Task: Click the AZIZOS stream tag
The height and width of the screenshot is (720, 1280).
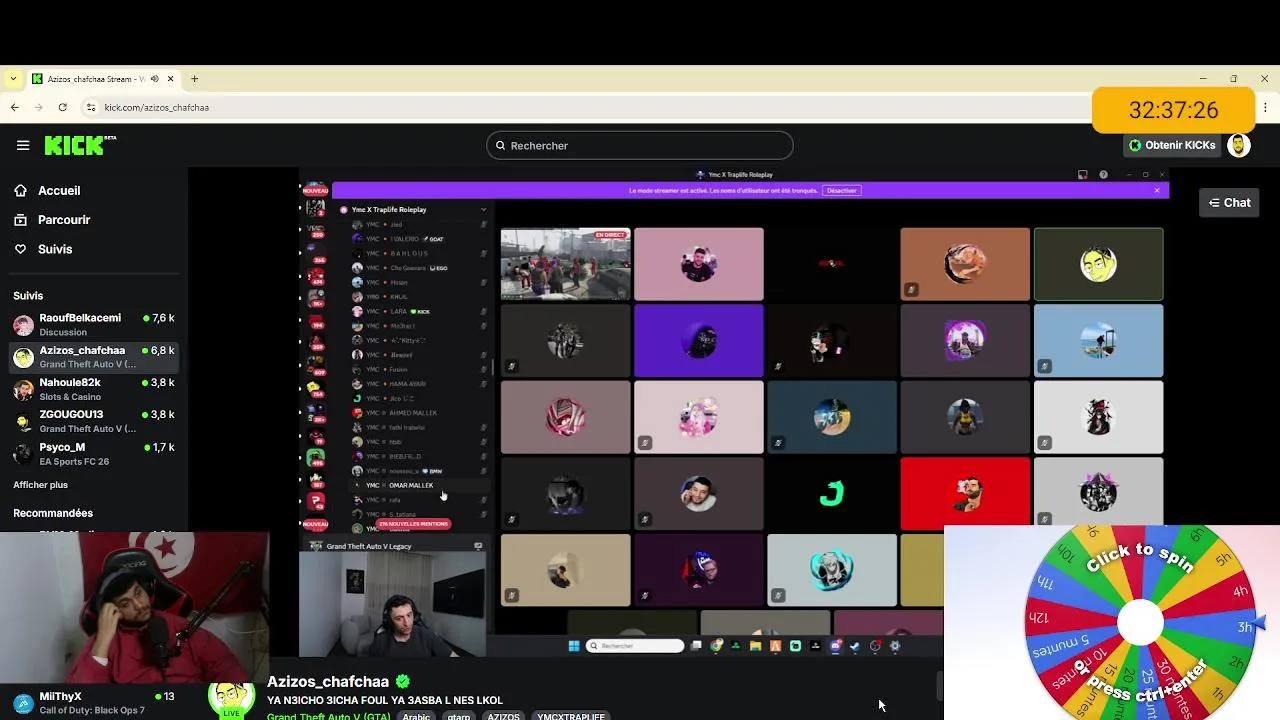Action: click(503, 716)
